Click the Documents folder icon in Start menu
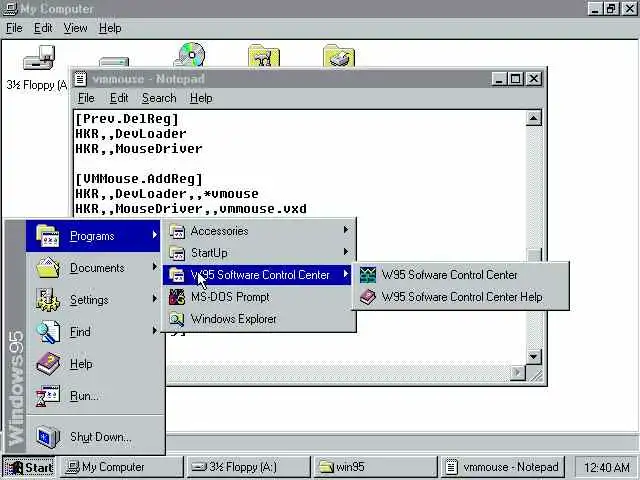 48,268
